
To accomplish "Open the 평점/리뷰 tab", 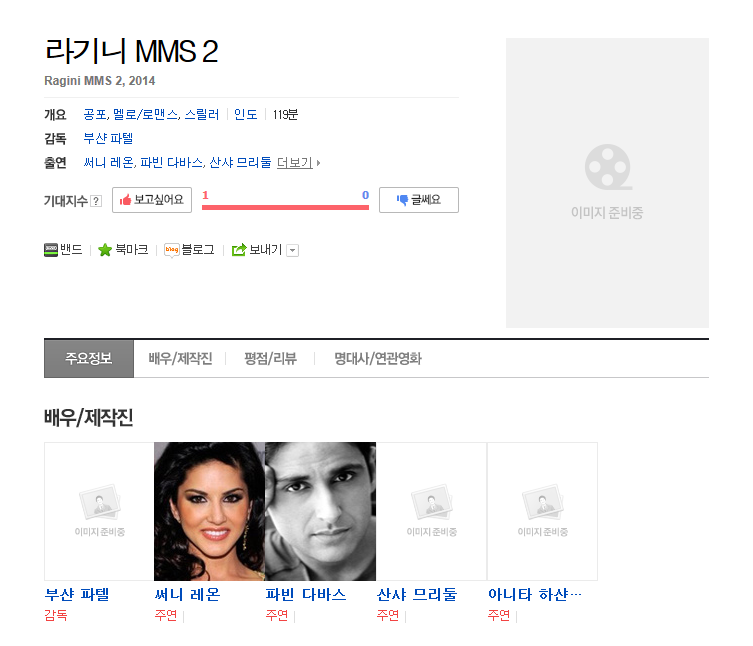I will click(x=270, y=359).
